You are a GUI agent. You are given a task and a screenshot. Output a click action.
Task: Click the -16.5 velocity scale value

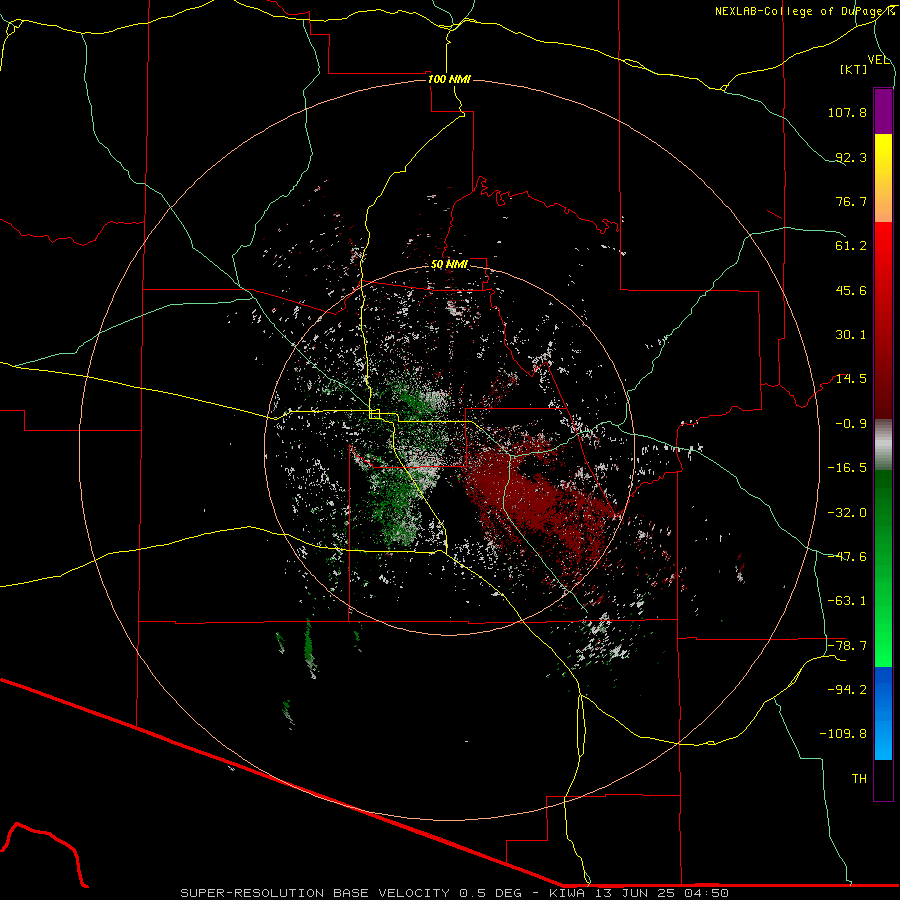(x=847, y=468)
